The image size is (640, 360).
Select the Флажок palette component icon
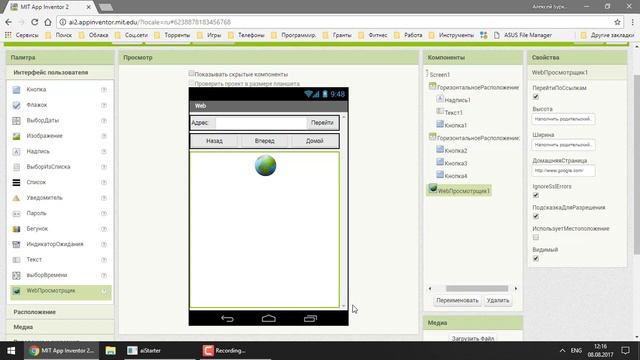click(16, 105)
